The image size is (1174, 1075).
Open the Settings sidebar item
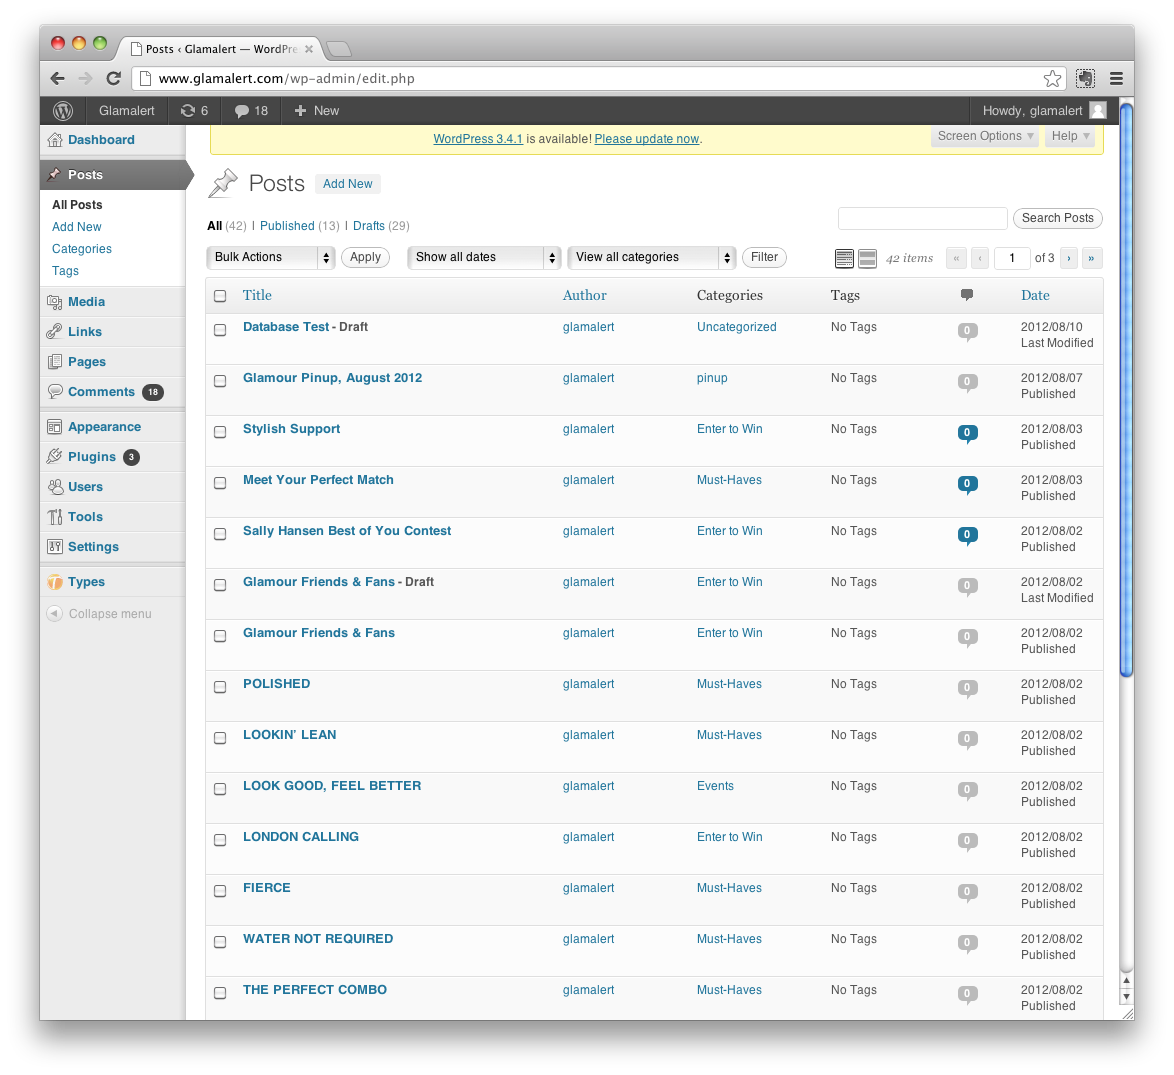[93, 546]
